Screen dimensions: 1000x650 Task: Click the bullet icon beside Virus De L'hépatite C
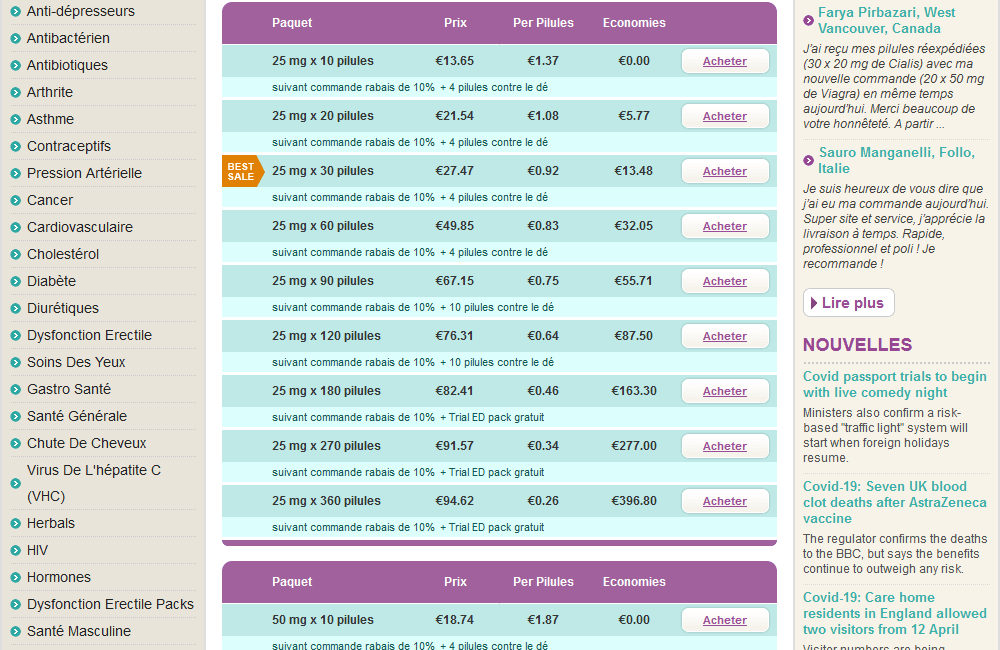tap(16, 484)
